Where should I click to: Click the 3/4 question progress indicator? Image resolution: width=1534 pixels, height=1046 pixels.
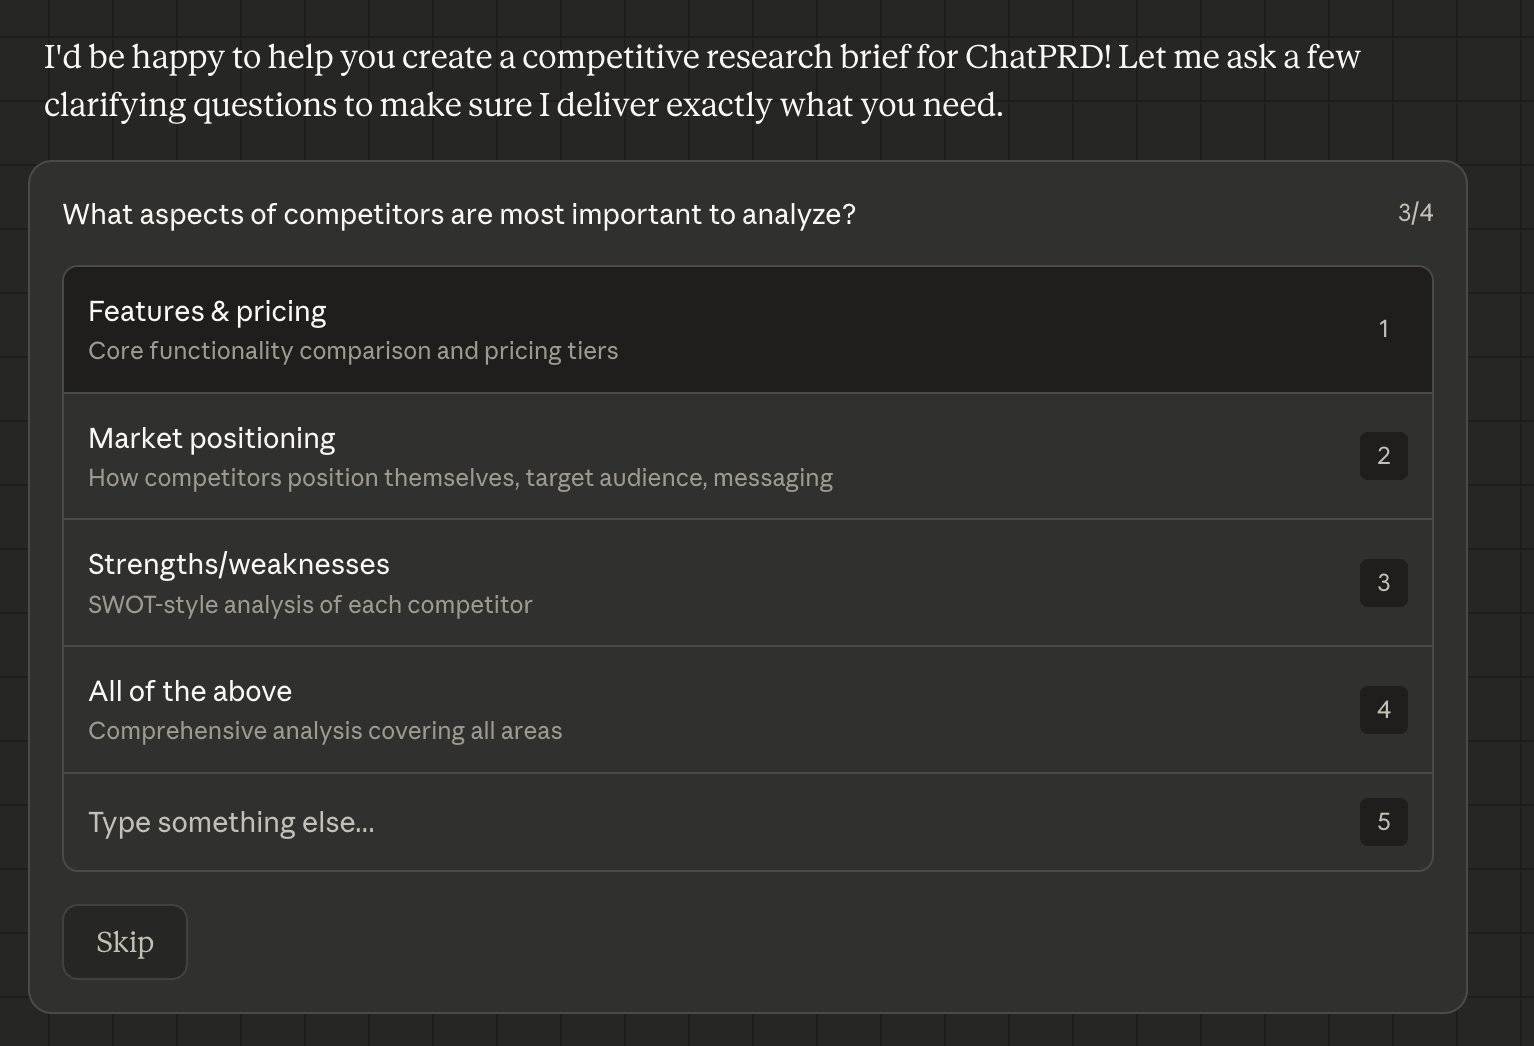tap(1415, 213)
